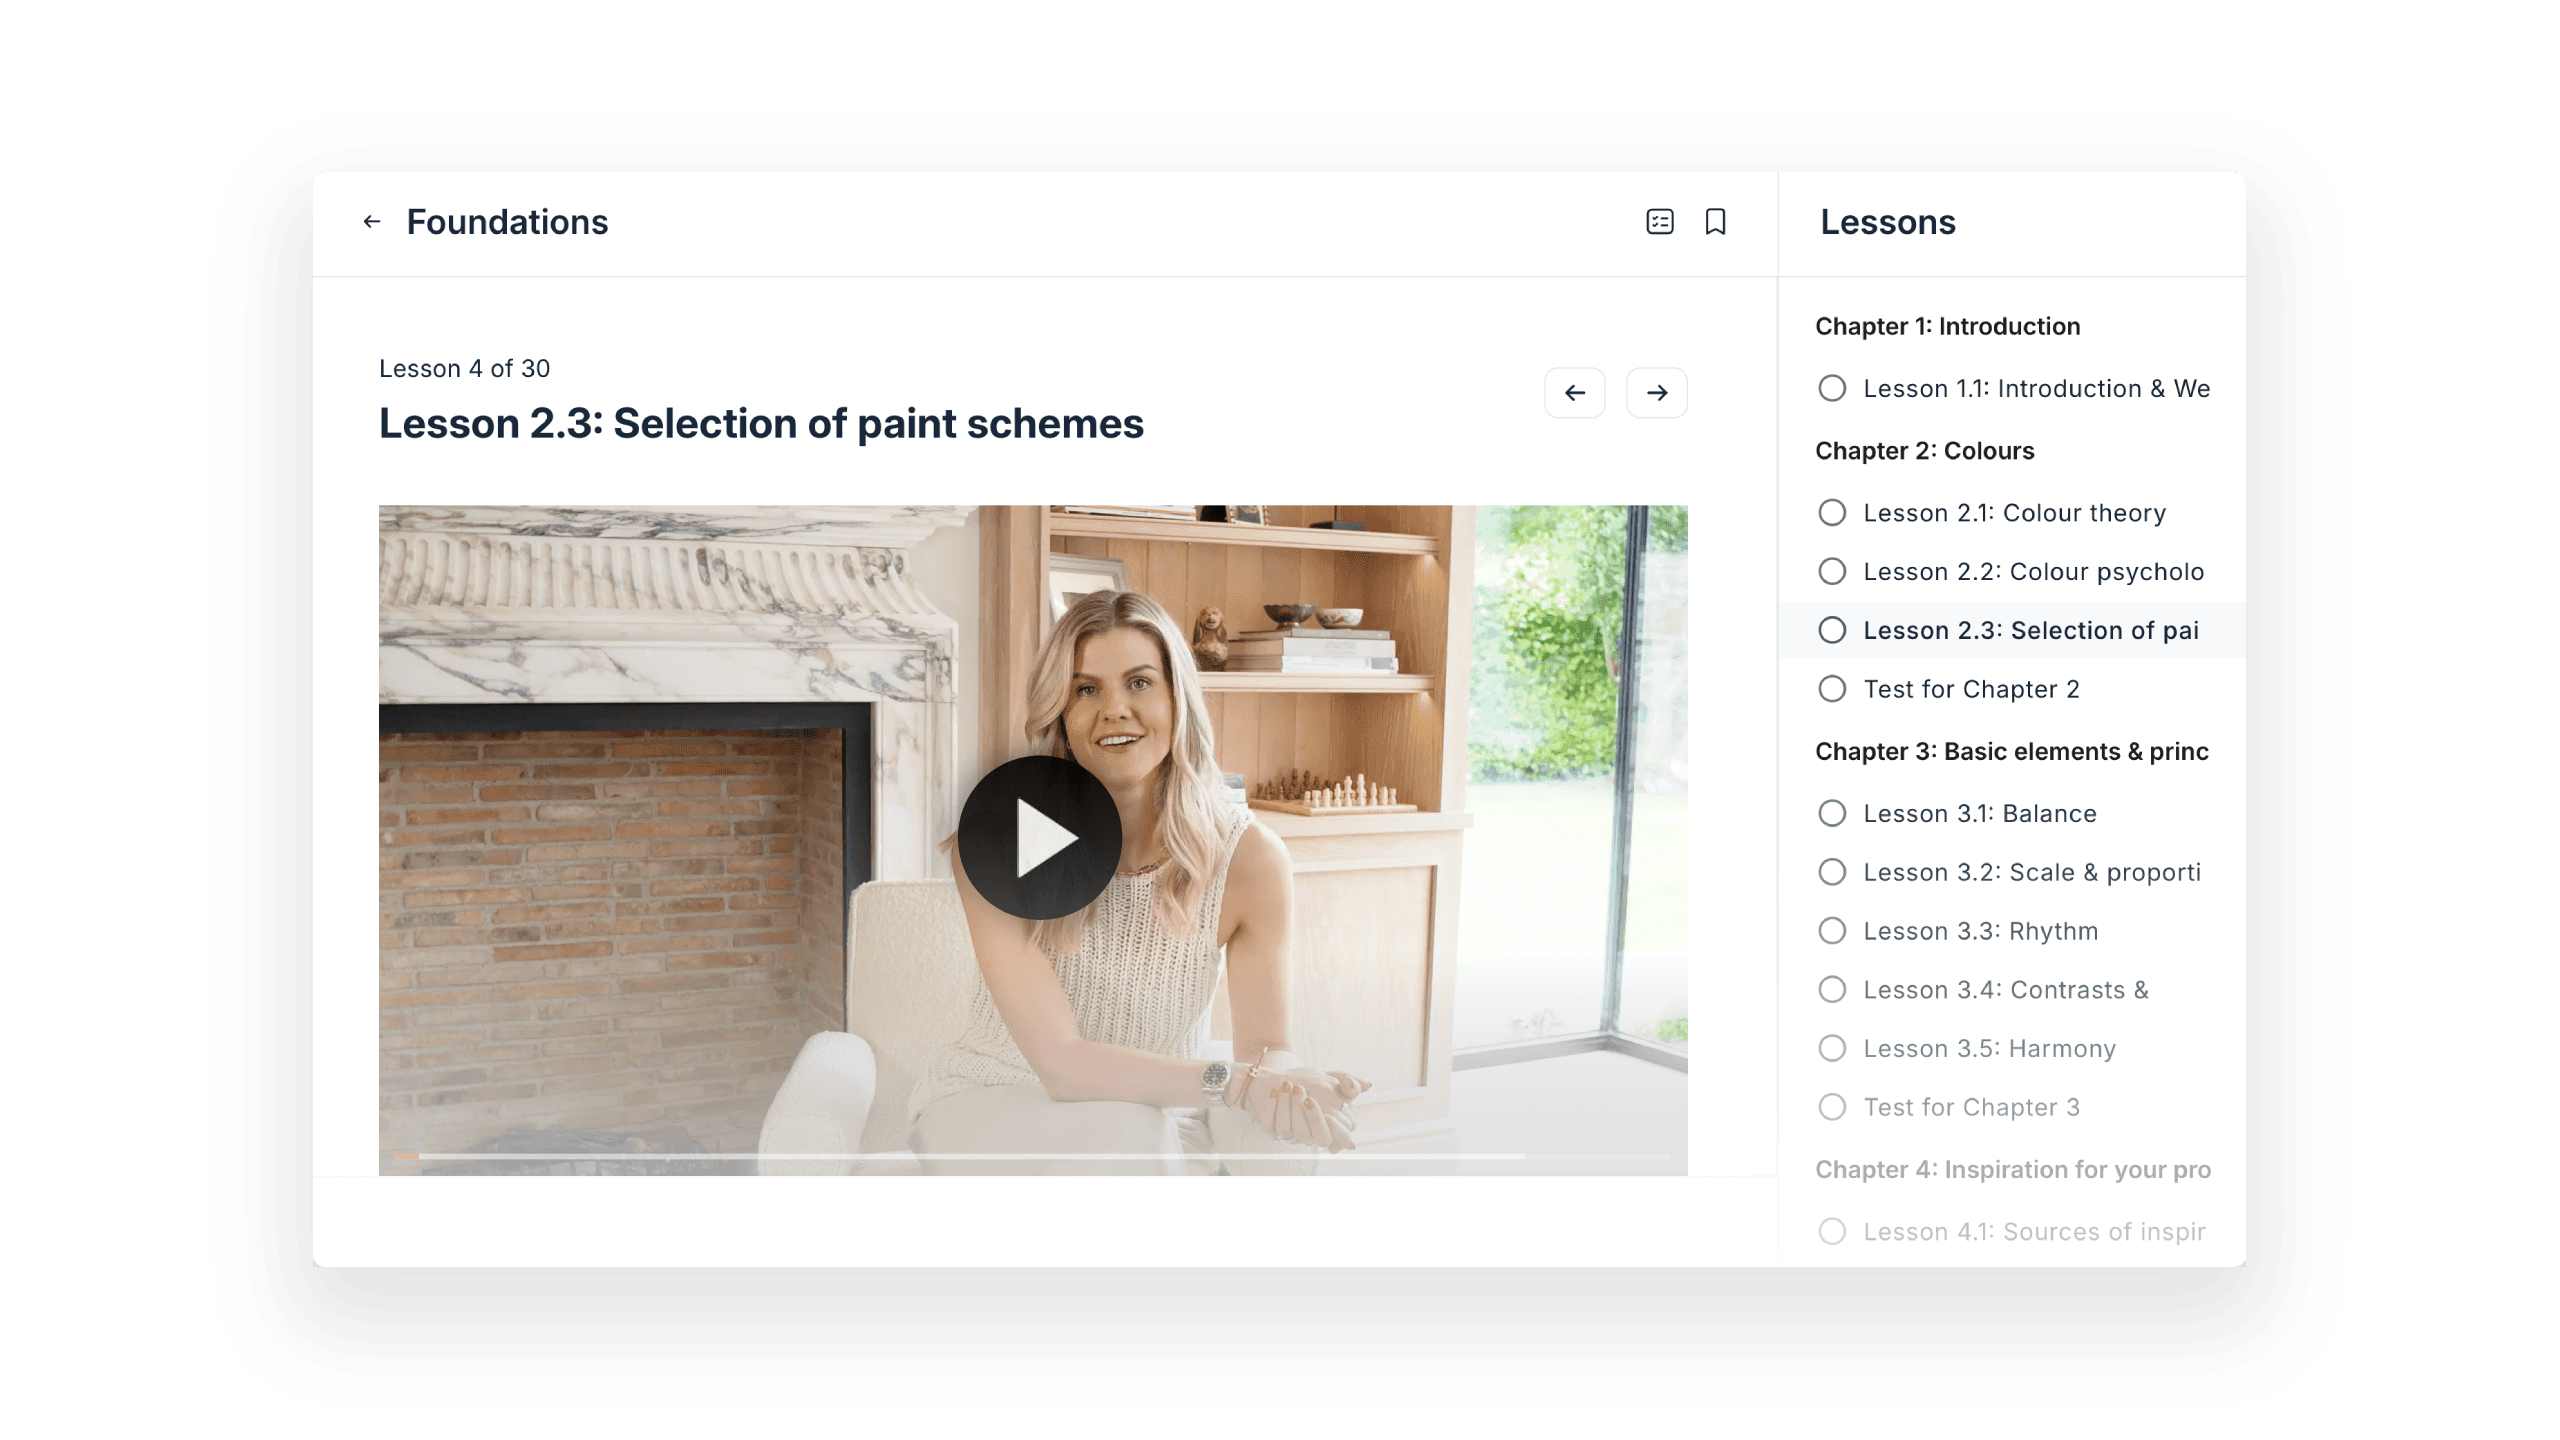Collapse Chapter 3: Basic elements heading
The image size is (2560, 1440).
point(2011,752)
